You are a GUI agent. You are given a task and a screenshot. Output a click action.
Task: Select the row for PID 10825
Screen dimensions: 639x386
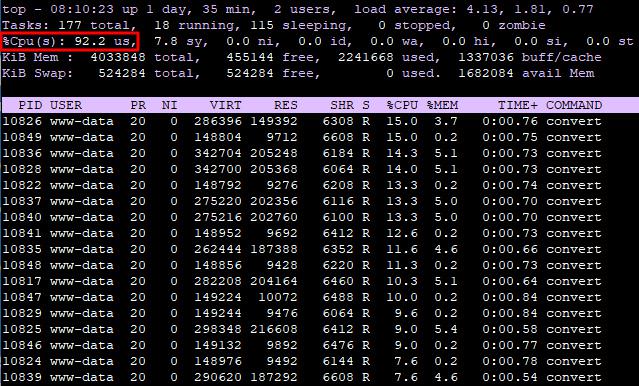click(x=302, y=329)
